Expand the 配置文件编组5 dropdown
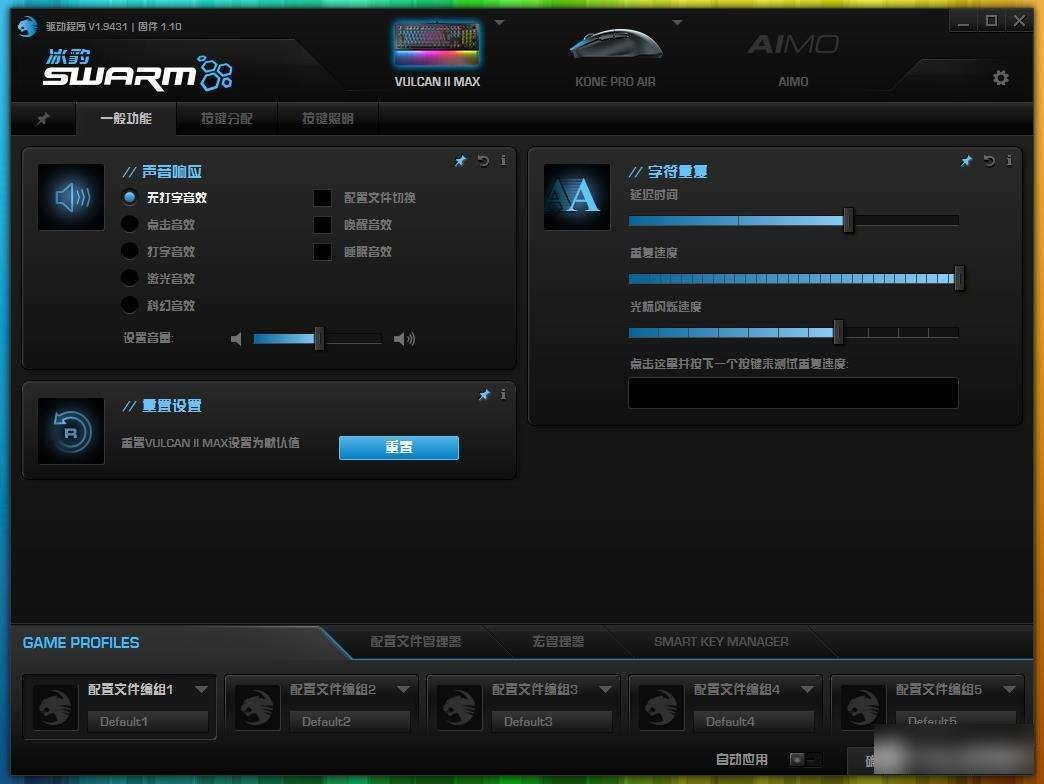 click(x=1009, y=689)
